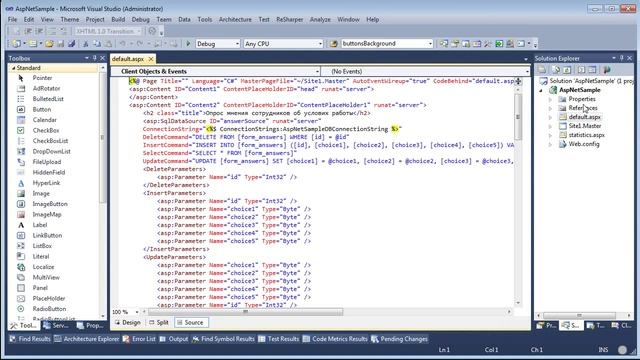Open the buttonsBackground find dropdown
The width and height of the screenshot is (640, 360).
tap(387, 44)
